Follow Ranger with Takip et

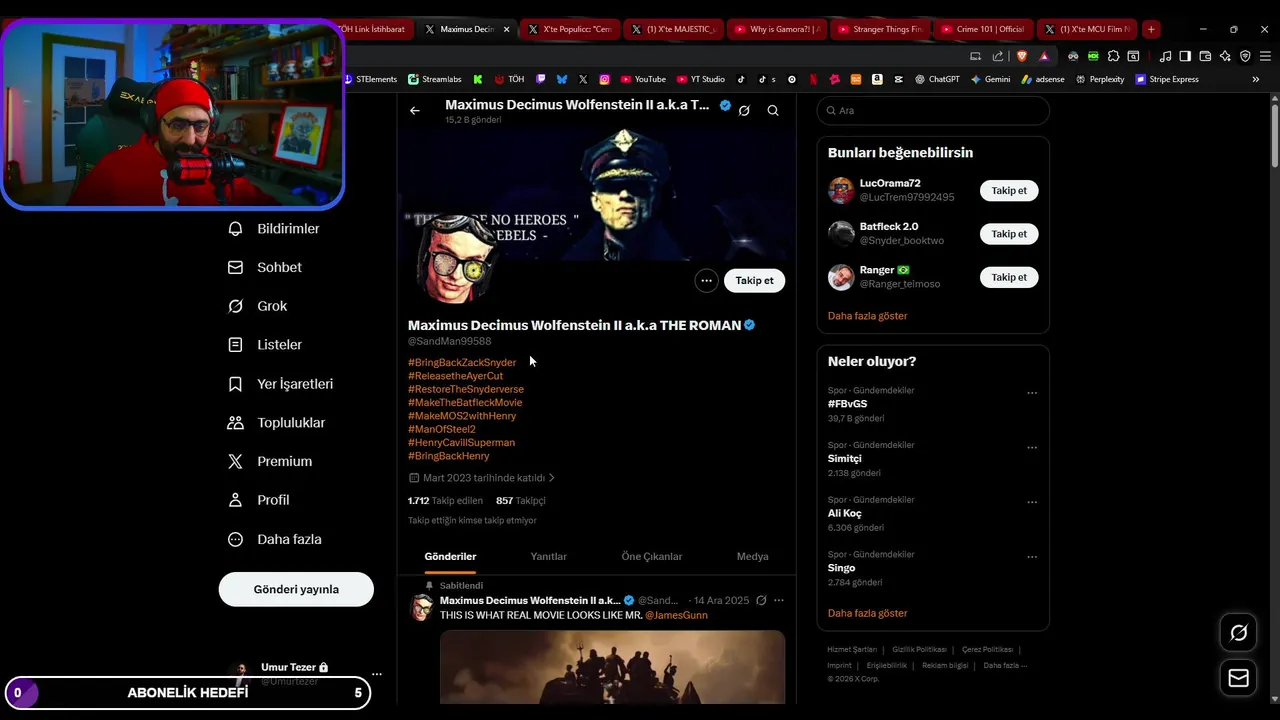[x=1009, y=277]
